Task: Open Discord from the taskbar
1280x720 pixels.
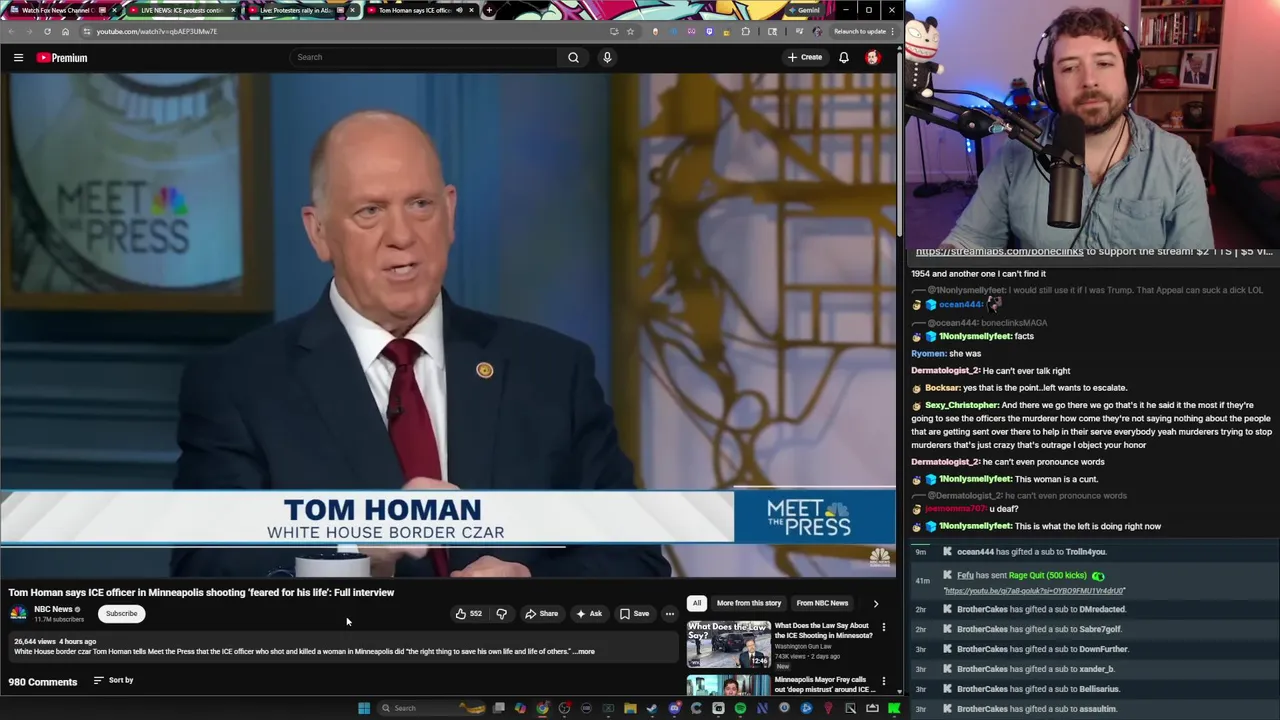Action: pos(674,708)
